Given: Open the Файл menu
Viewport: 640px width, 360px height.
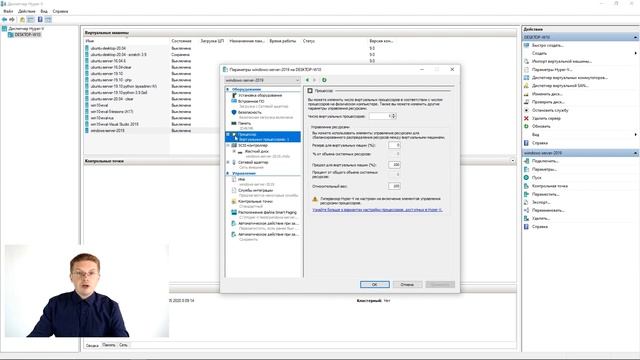Looking at the screenshot, I should click(x=8, y=11).
